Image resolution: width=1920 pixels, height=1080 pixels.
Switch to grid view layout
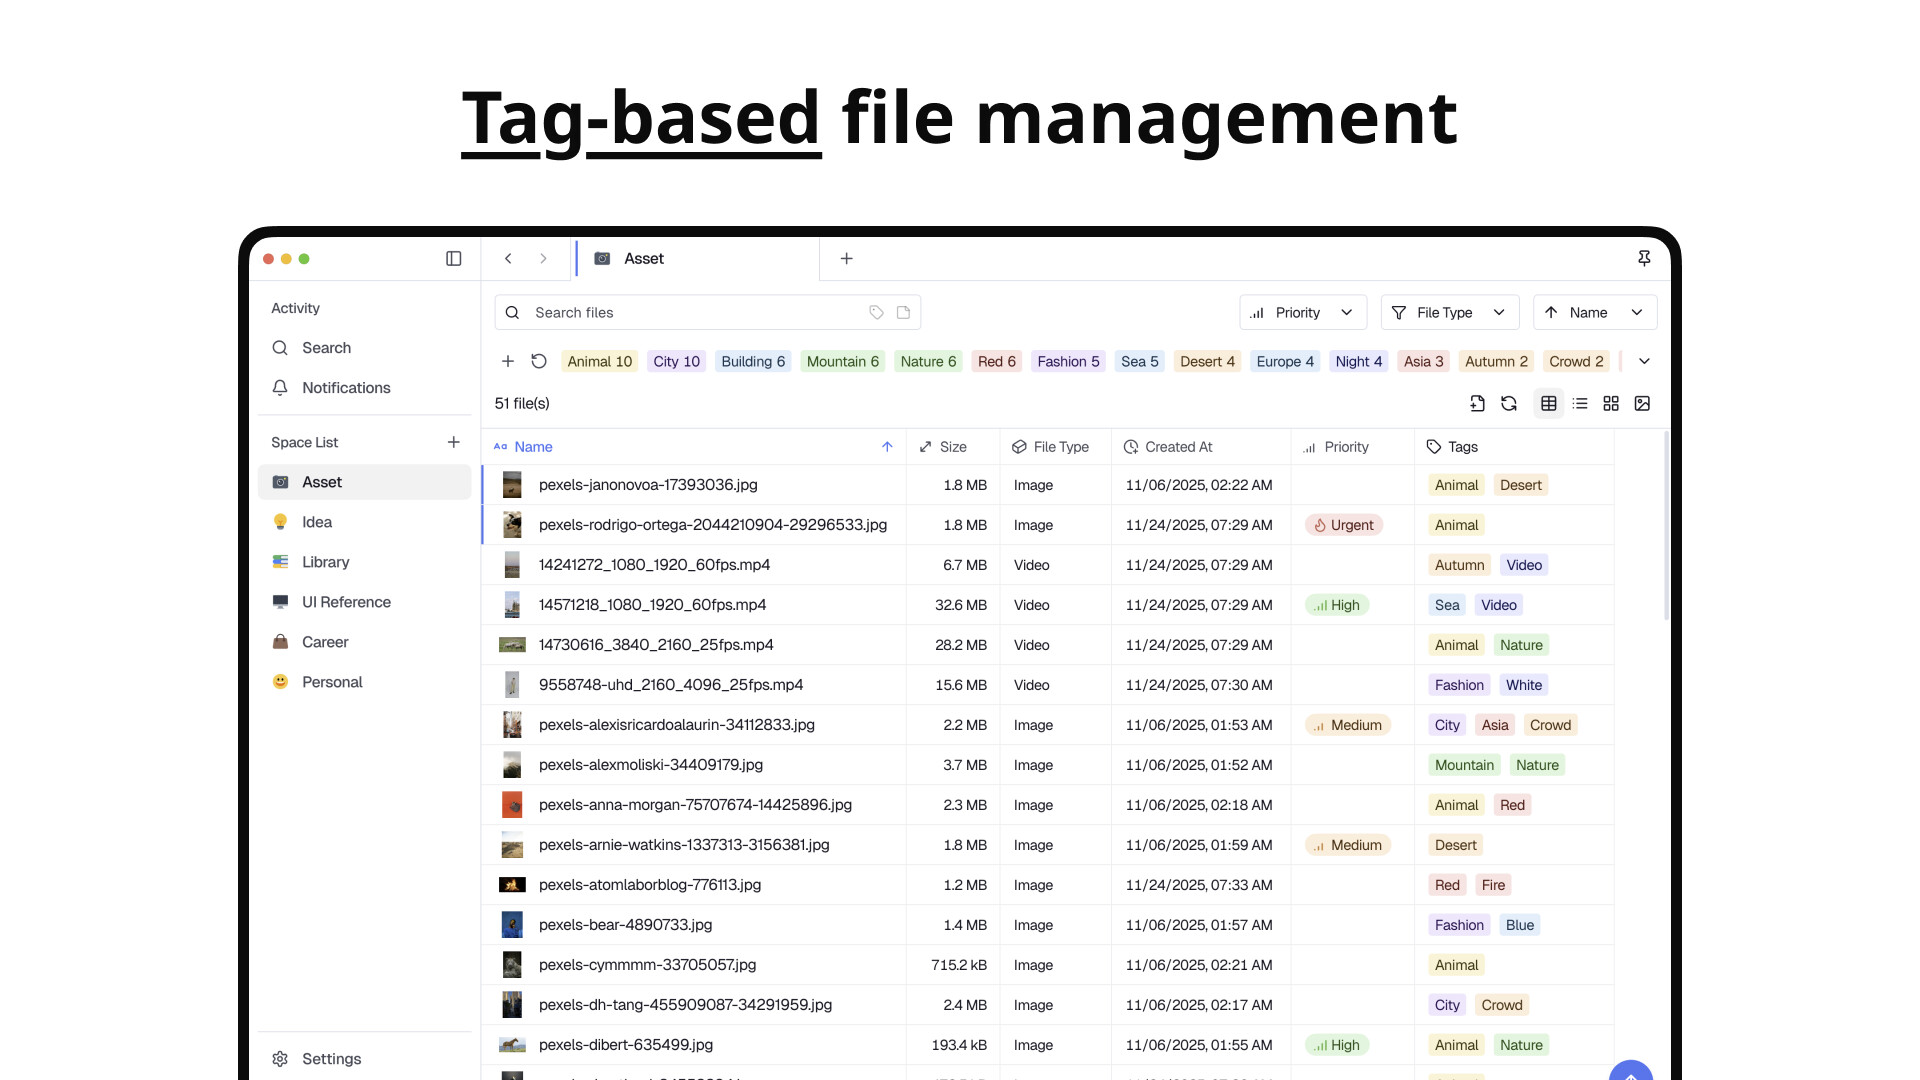[1611, 403]
